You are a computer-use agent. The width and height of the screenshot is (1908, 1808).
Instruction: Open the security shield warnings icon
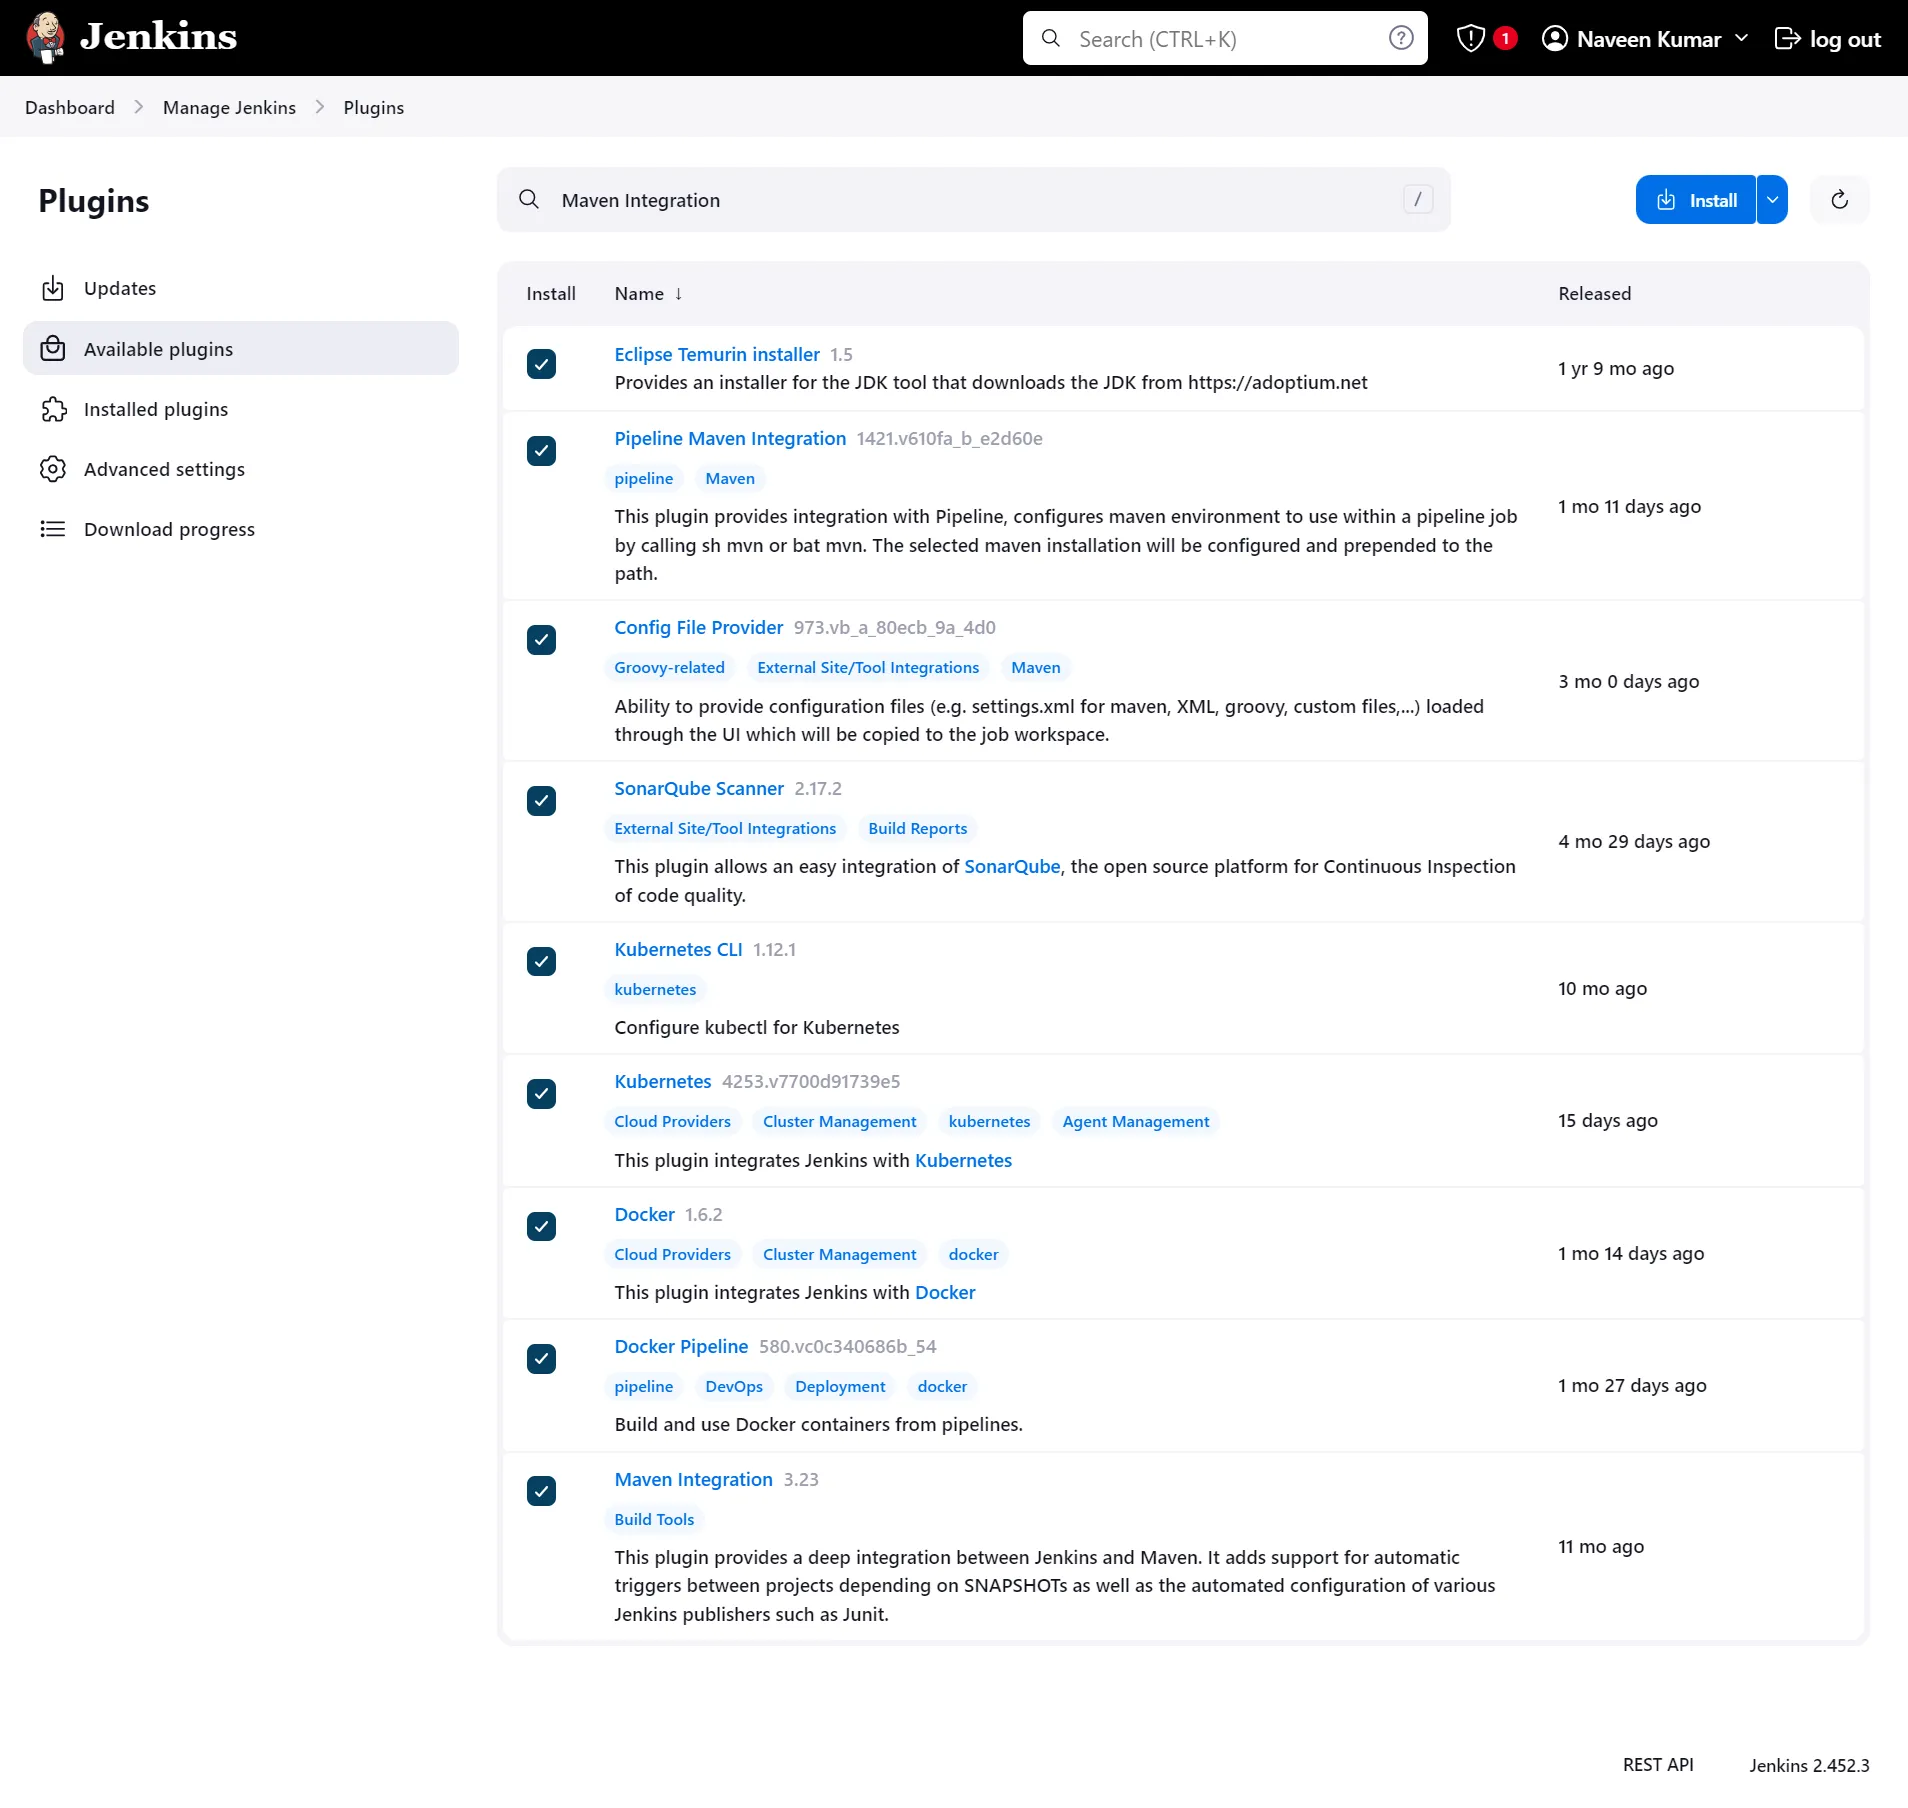1470,38
